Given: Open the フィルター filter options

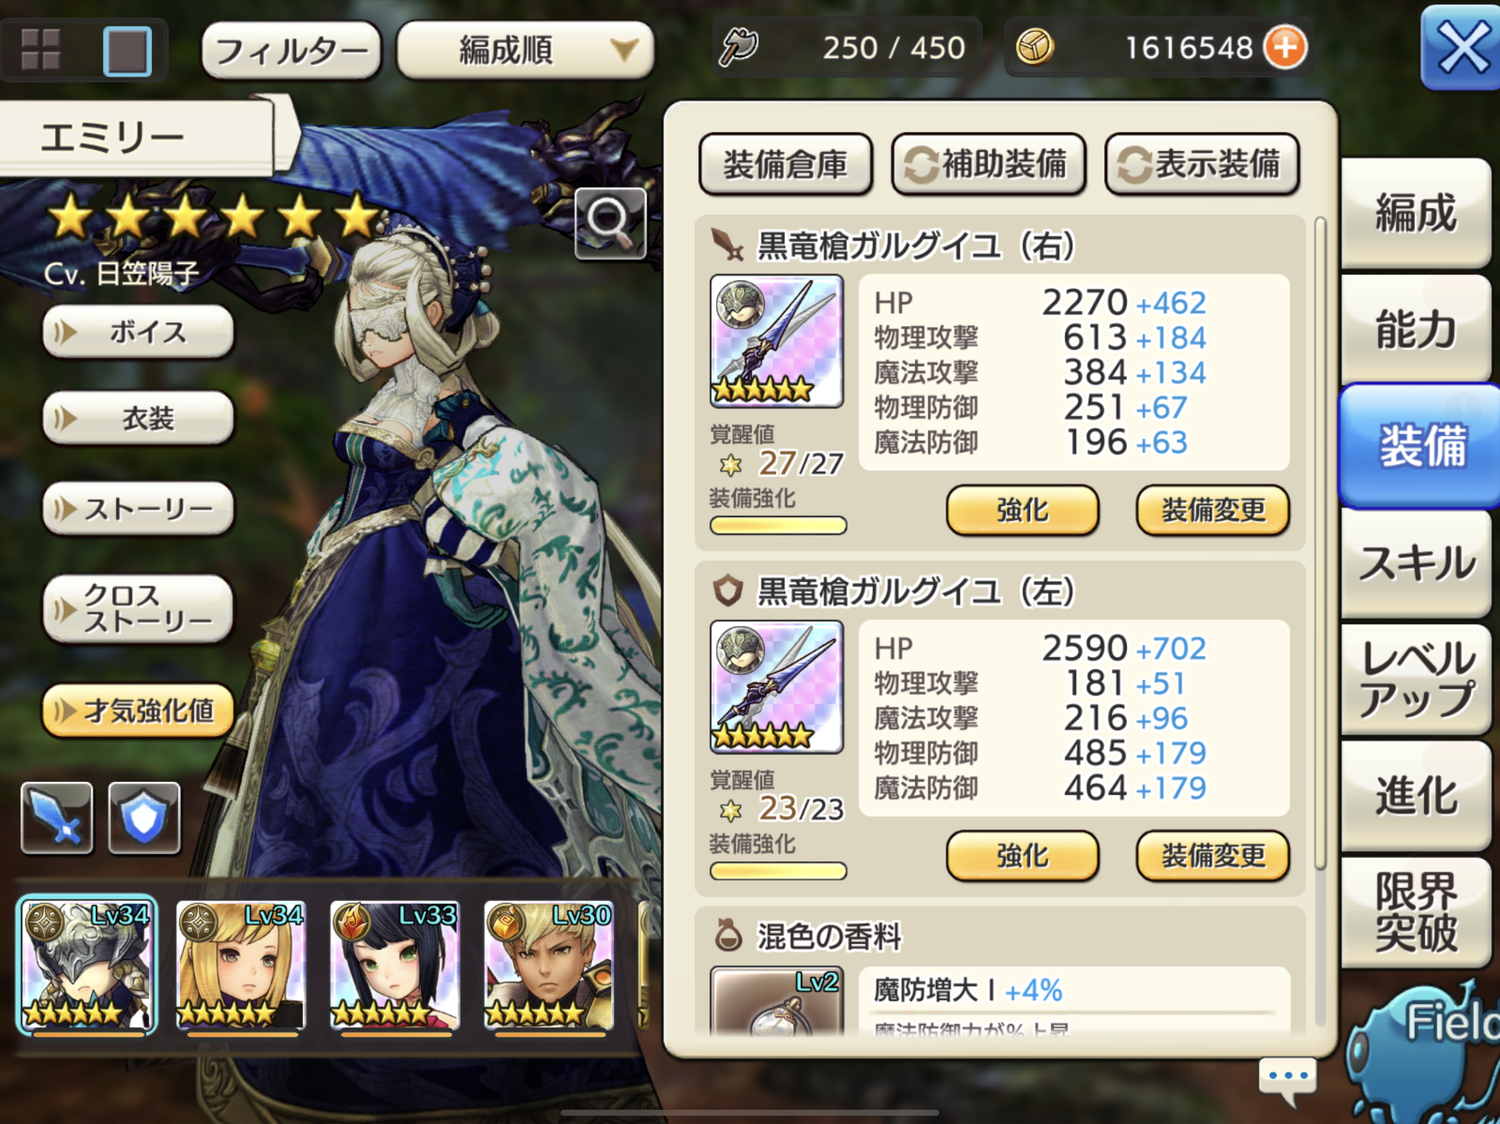Looking at the screenshot, I should [x=291, y=50].
